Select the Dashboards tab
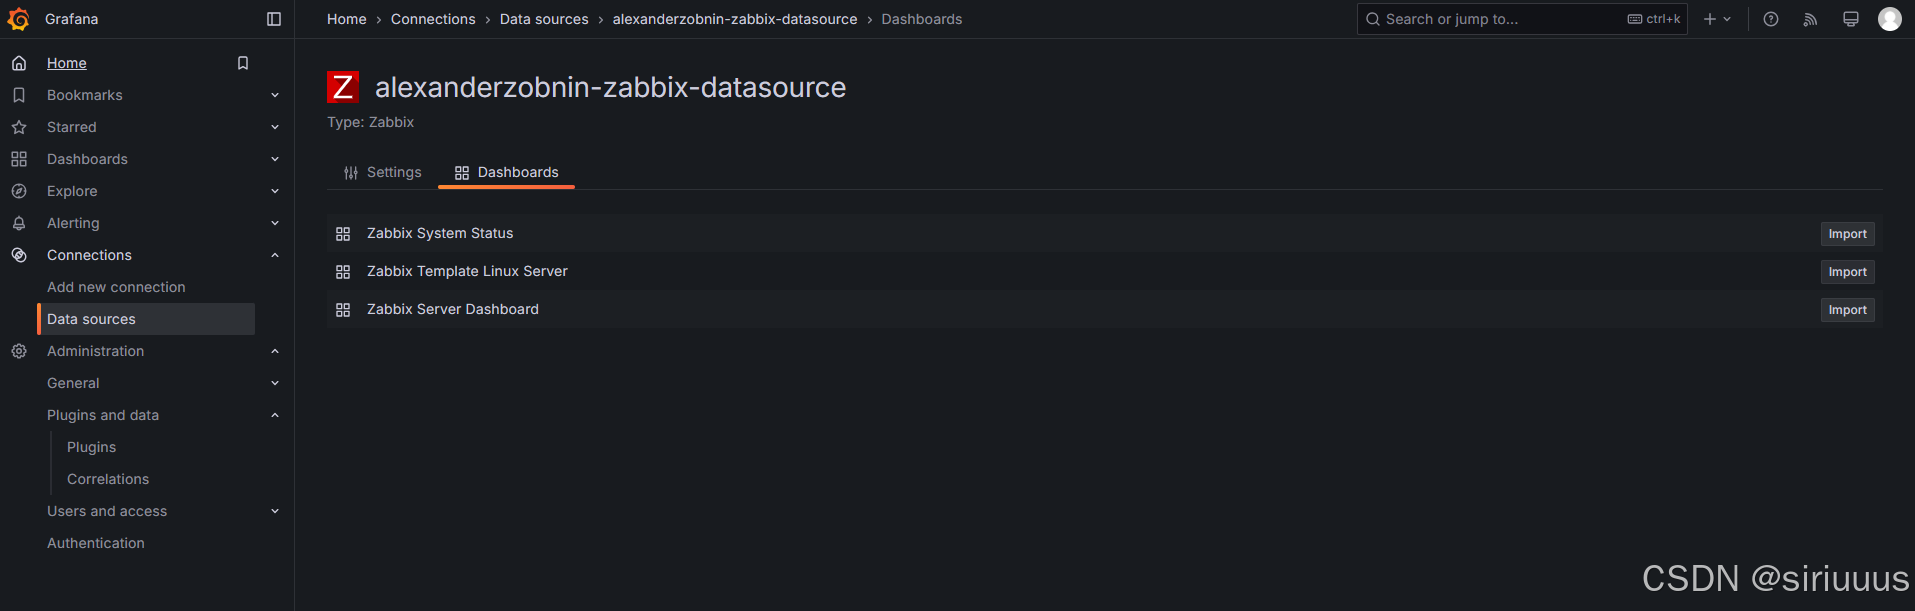 click(507, 172)
